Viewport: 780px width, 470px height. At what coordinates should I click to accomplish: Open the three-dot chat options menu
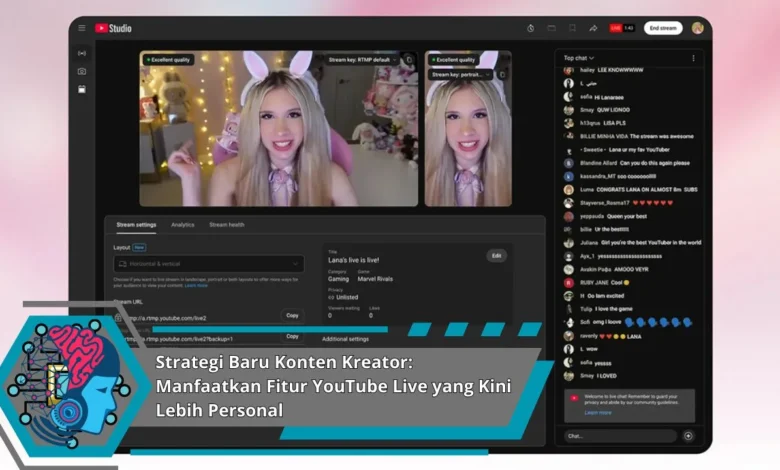pyautogui.click(x=693, y=58)
